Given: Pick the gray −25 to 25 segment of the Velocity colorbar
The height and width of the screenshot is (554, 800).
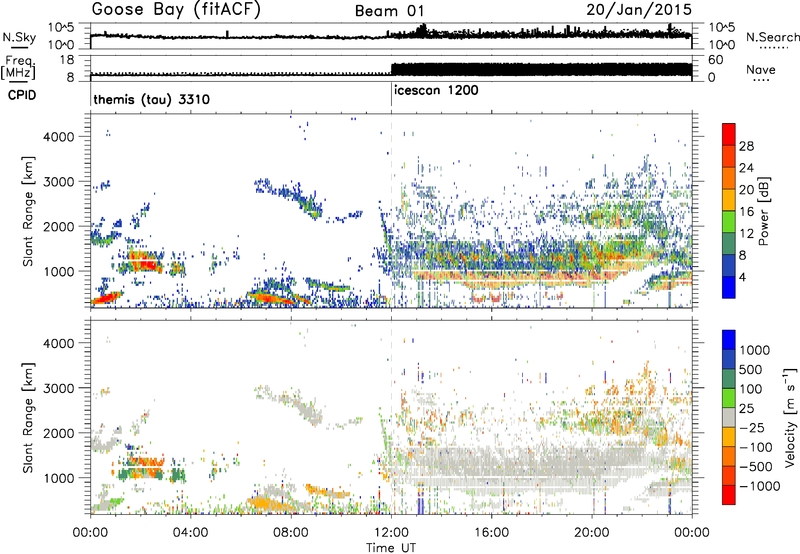Looking at the screenshot, I should coord(729,418).
